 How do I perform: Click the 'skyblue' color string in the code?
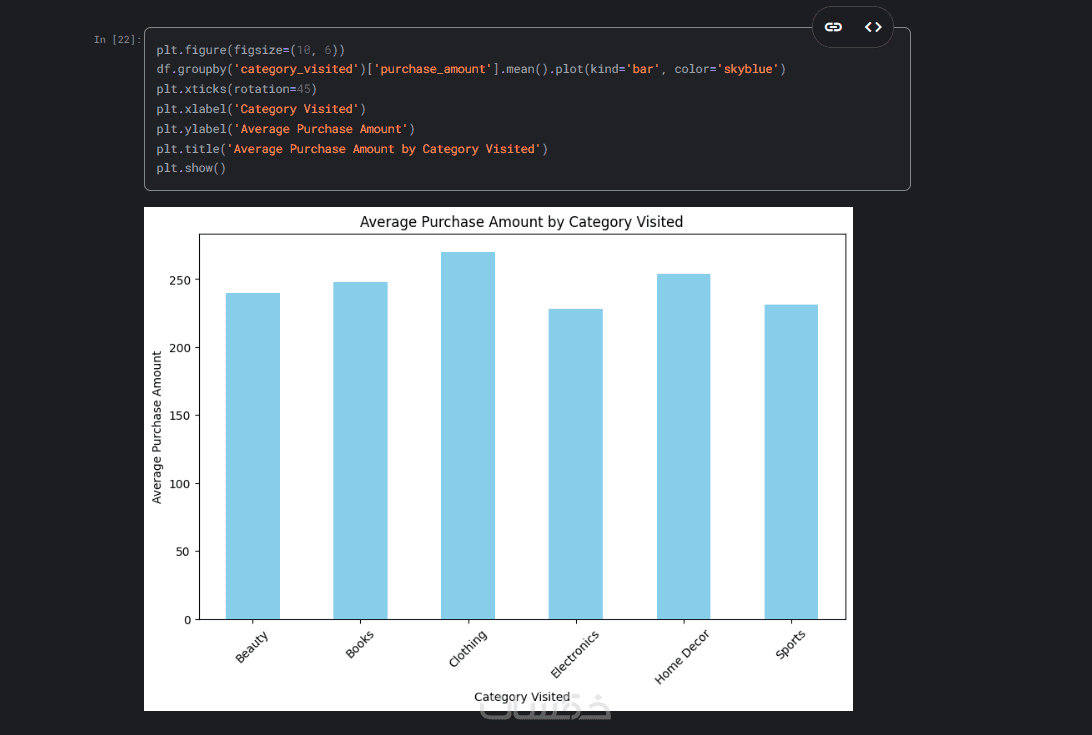coord(747,69)
